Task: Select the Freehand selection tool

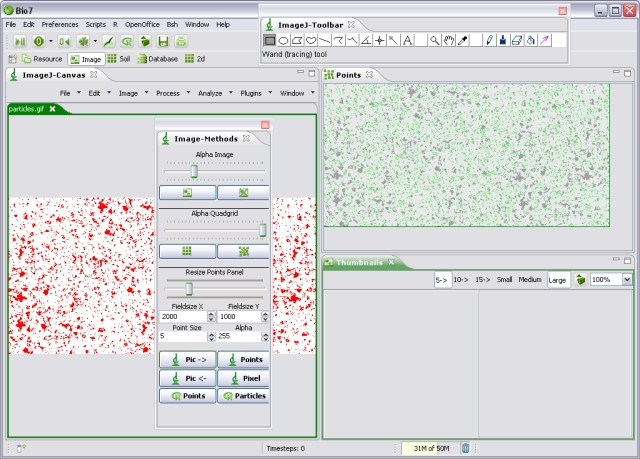Action: pyautogui.click(x=311, y=40)
